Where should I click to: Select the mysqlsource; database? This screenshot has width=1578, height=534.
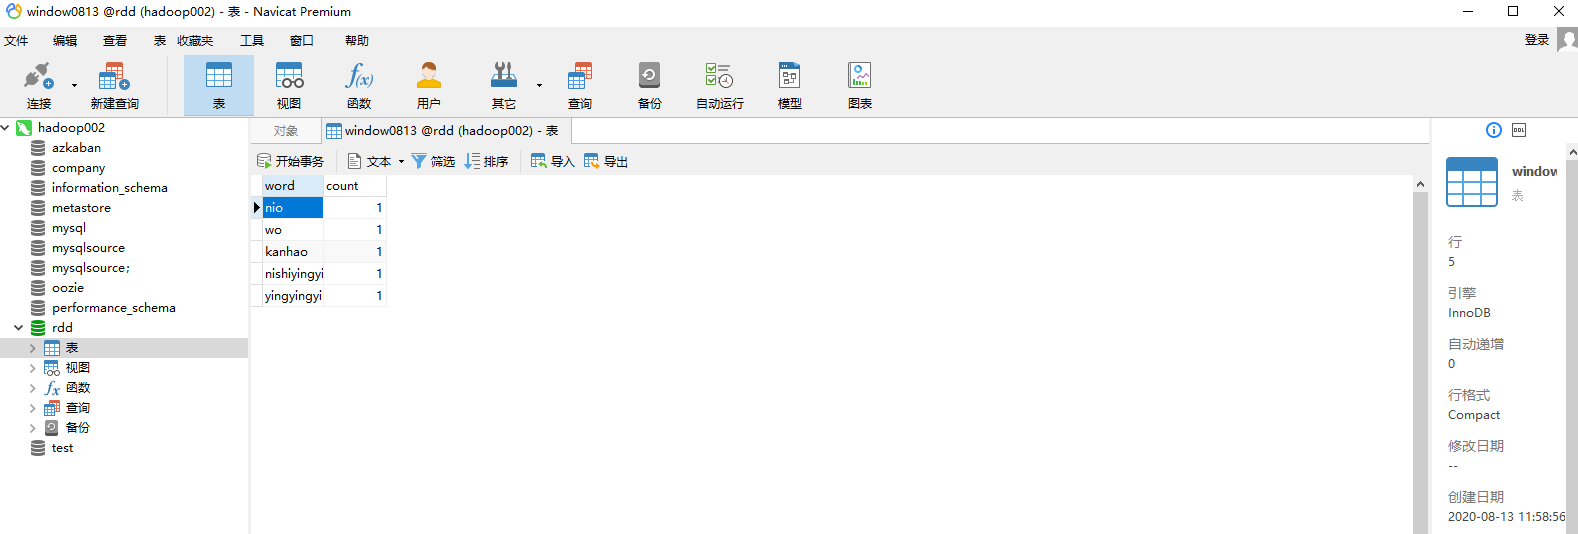[90, 268]
